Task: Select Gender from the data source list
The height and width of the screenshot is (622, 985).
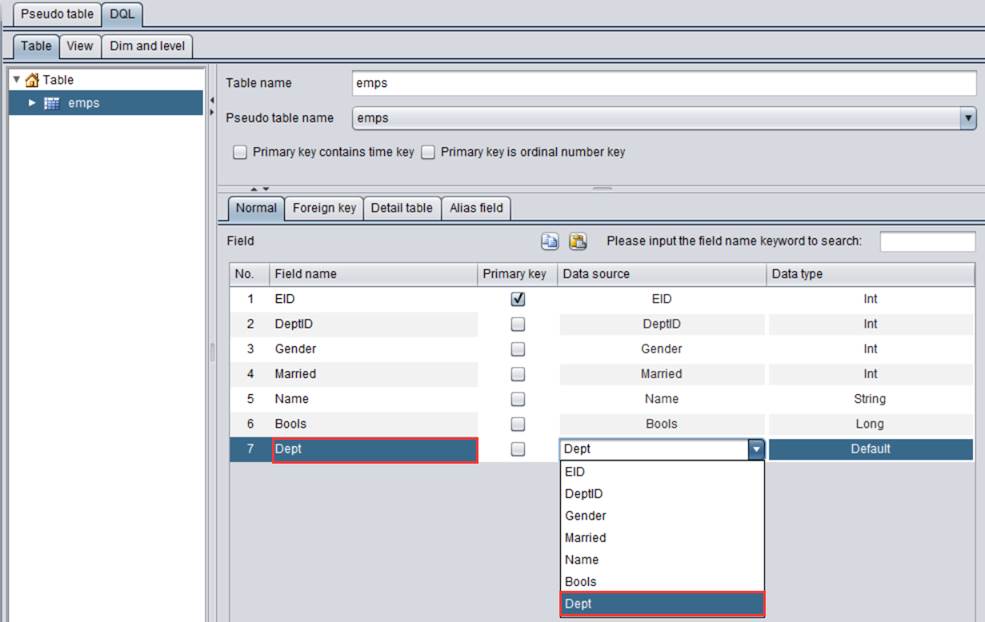Action: (x=586, y=516)
